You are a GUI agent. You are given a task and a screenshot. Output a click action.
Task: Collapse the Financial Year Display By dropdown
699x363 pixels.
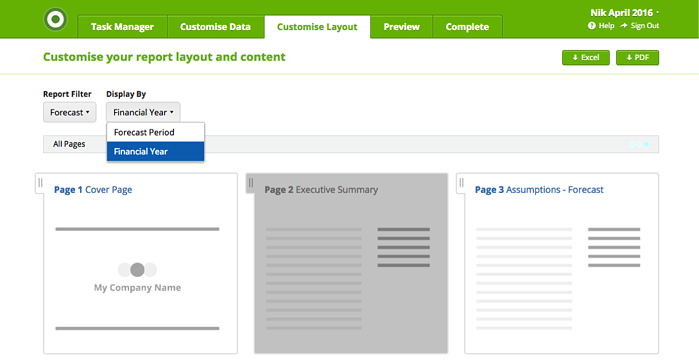(143, 112)
